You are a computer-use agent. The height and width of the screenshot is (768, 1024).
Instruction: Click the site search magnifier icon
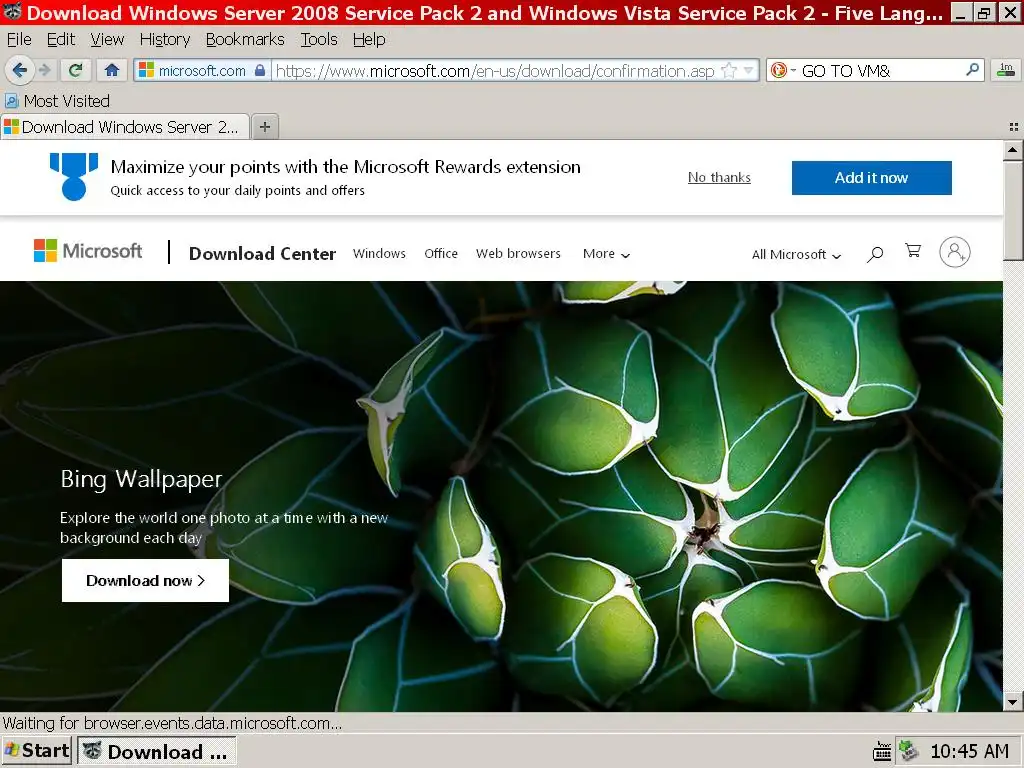coord(875,254)
